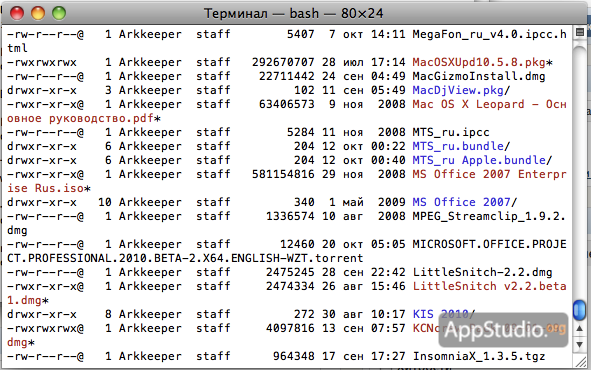Click the window title 'Терминал — bash — 80×24'
Screen dimensions: 591x370
click(x=293, y=14)
